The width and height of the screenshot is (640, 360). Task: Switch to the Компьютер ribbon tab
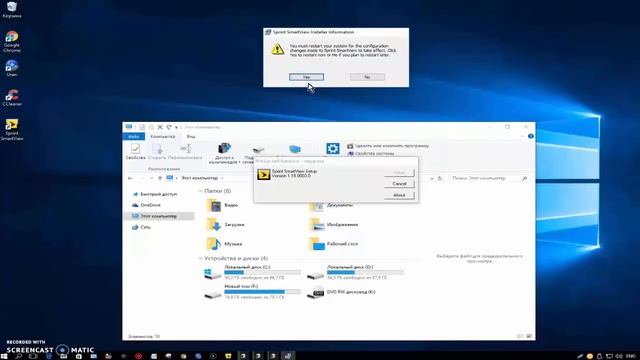tap(162, 136)
